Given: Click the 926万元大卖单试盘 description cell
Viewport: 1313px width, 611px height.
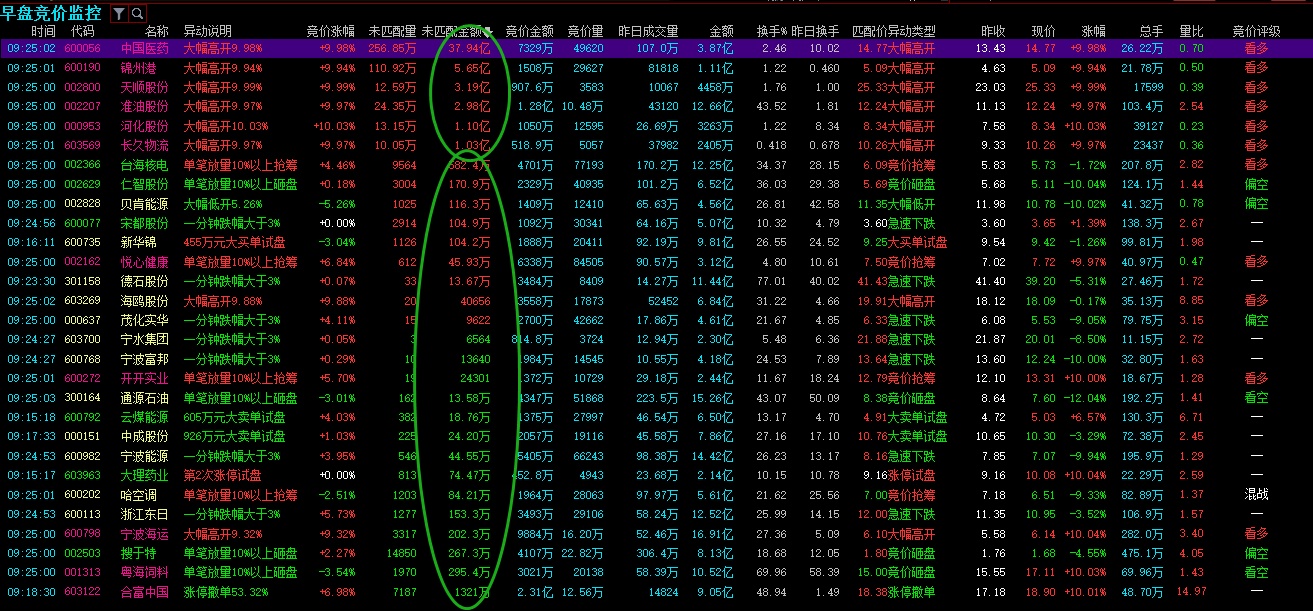Looking at the screenshot, I should (234, 437).
